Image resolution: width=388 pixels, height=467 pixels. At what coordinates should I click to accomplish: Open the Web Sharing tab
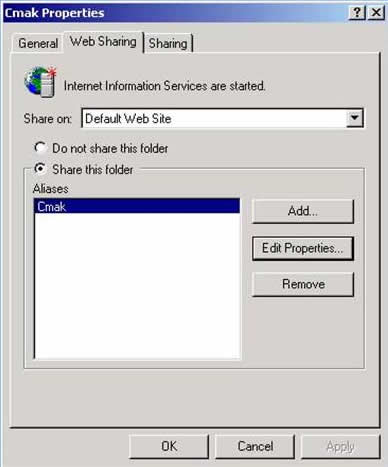(103, 42)
